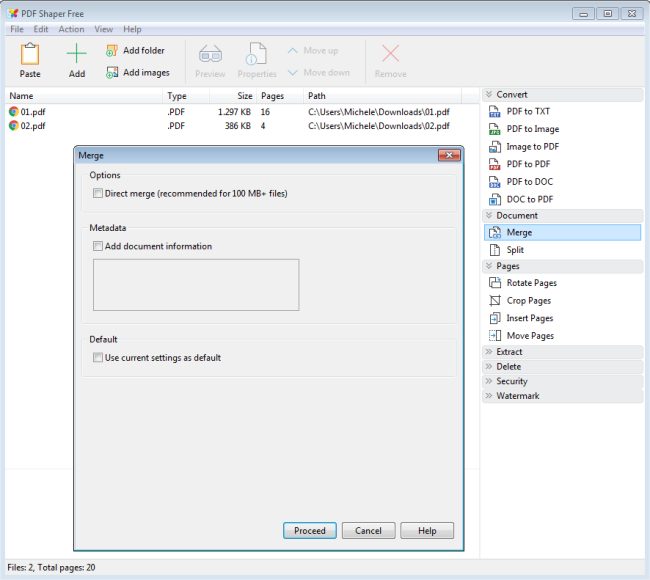Click the Add folder icon
The image size is (650, 580).
pos(112,51)
